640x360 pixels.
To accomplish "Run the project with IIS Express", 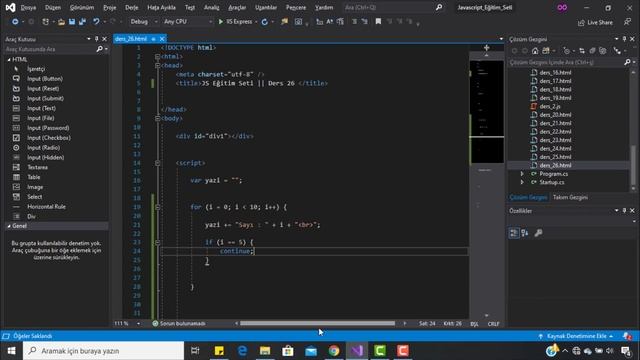I will click(235, 22).
